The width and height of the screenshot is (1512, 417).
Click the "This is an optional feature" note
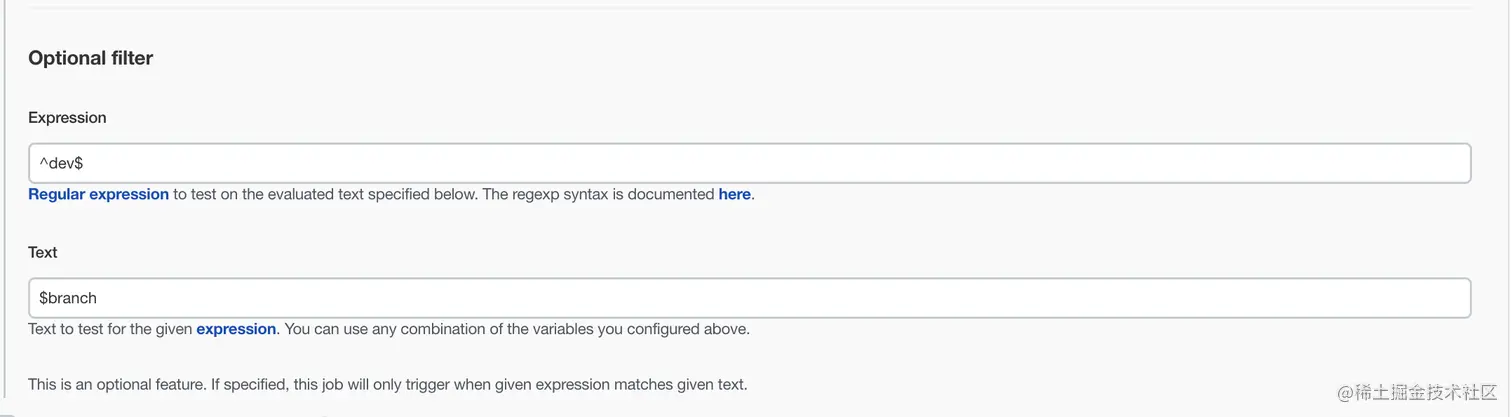click(x=387, y=384)
